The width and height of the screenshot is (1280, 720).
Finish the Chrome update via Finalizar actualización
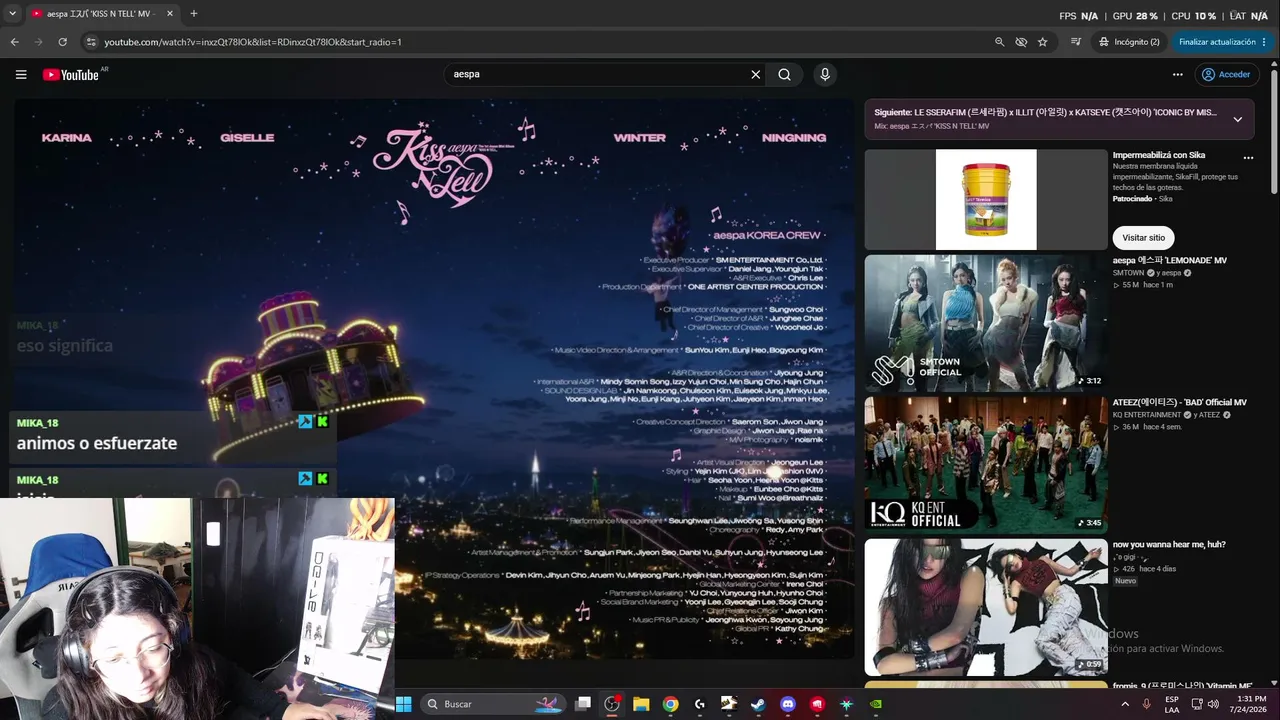[1222, 42]
